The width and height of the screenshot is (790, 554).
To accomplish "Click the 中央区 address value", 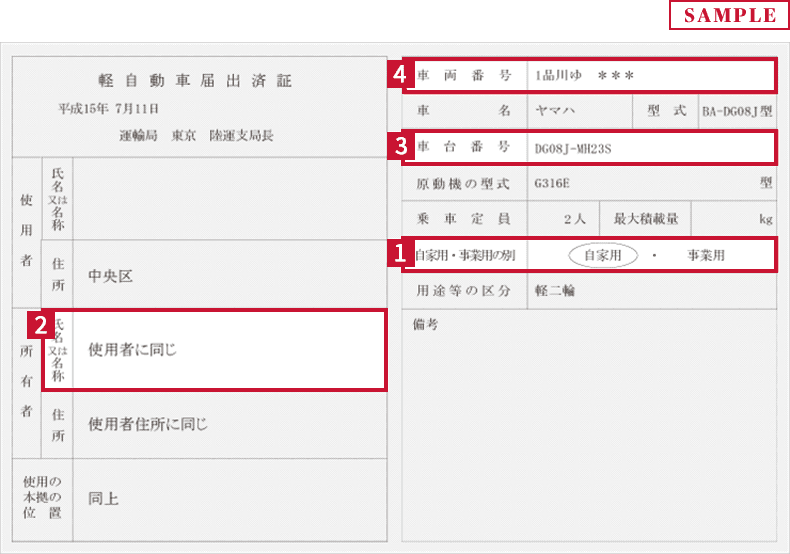I will coord(110,276).
